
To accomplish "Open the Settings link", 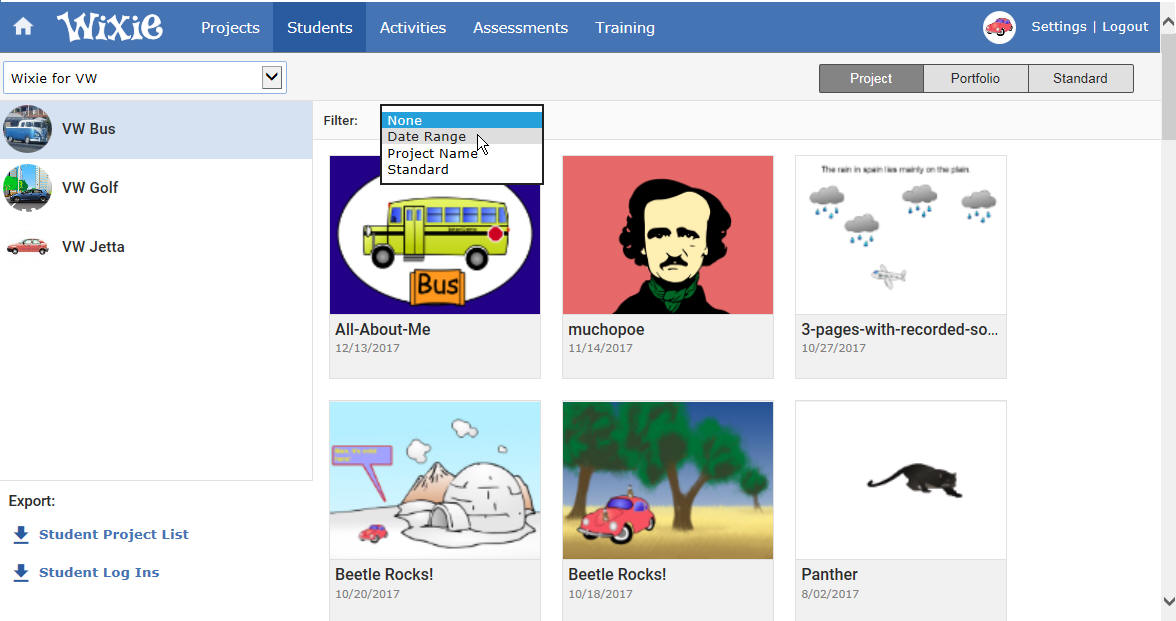I will pyautogui.click(x=1058, y=26).
